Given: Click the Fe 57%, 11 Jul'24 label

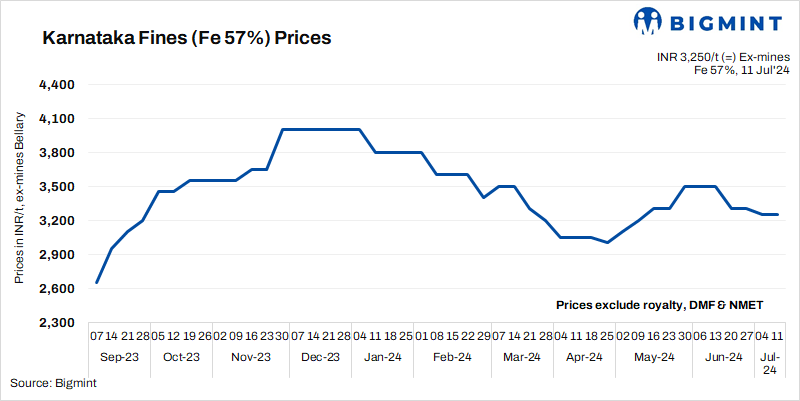Looking at the screenshot, I should pos(741,70).
